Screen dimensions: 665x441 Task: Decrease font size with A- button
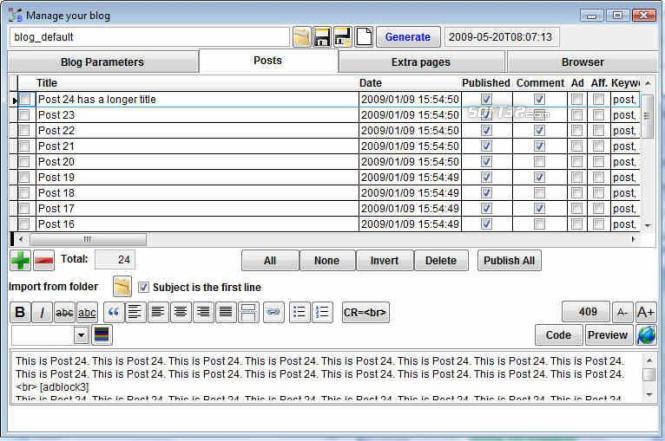click(x=623, y=313)
